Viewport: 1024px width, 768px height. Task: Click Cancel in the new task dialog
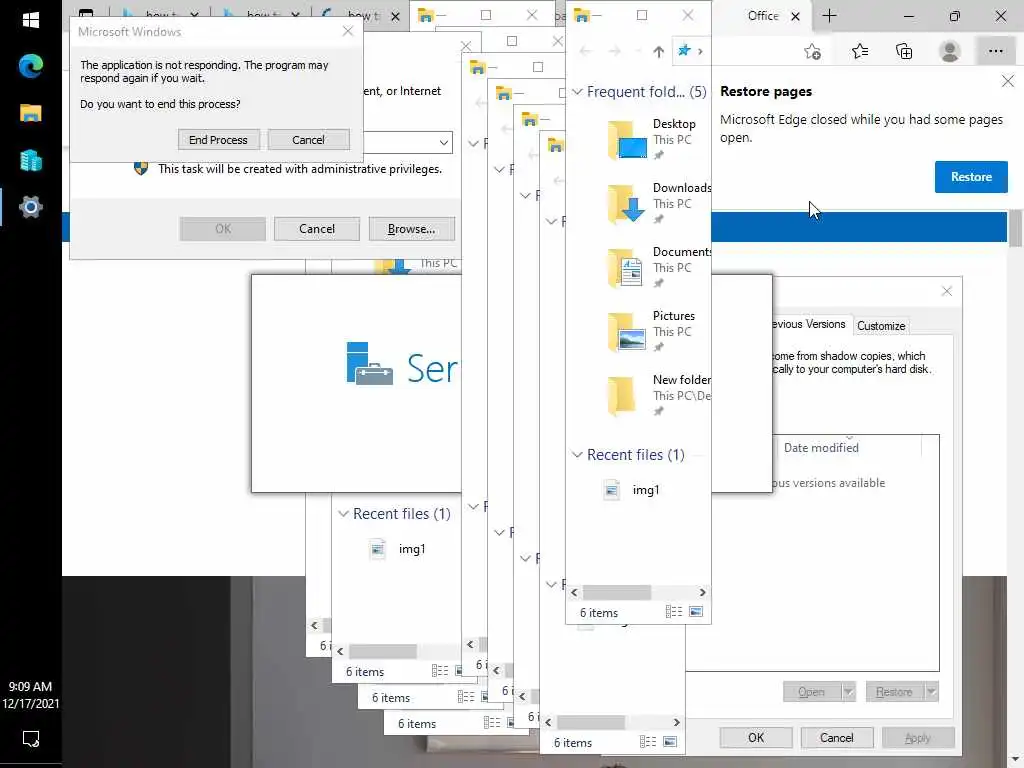[x=317, y=229]
